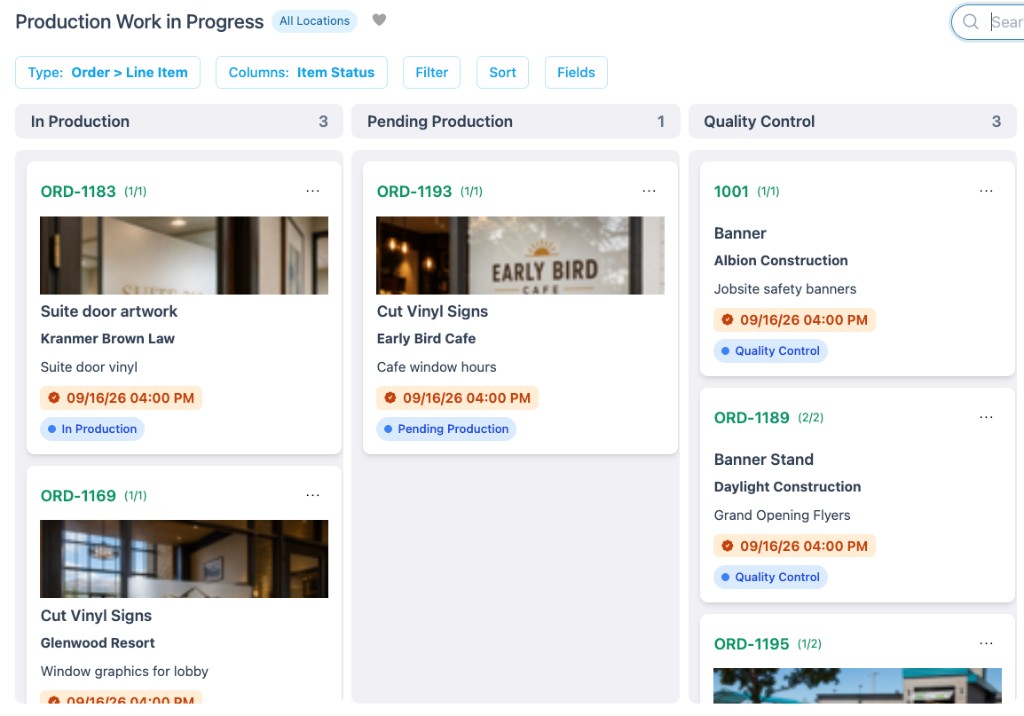Select the 'Suite door artwork' title
Viewport: 1024px width, 716px height.
(109, 311)
